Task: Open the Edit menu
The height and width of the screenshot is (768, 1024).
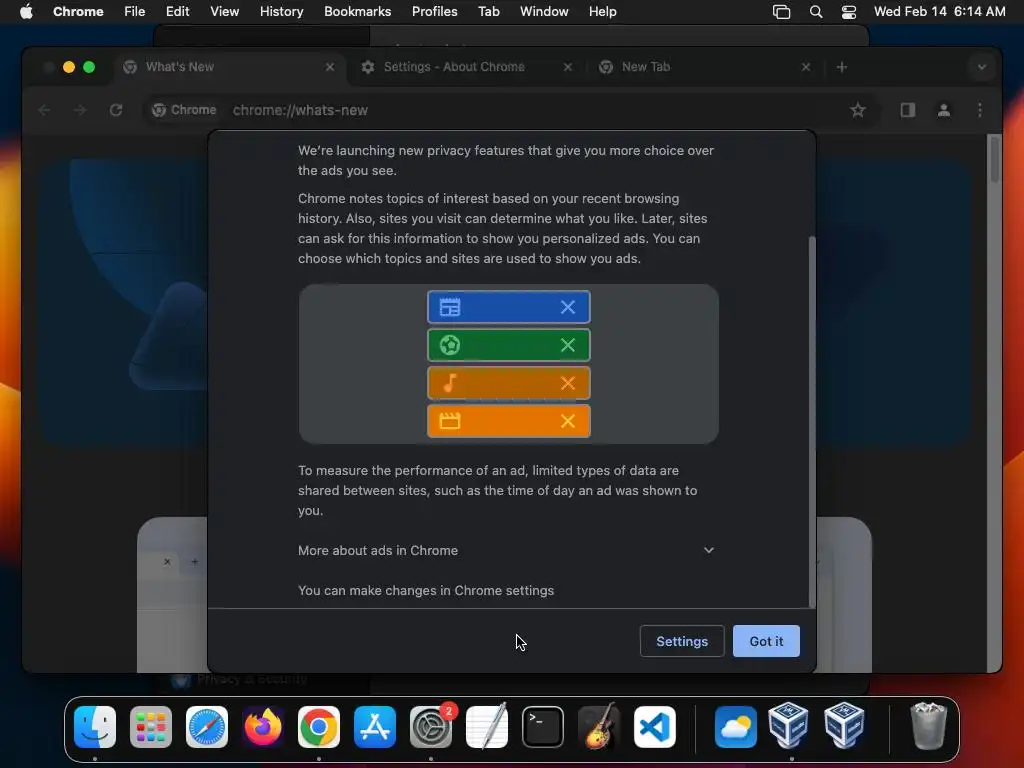Action: (x=177, y=12)
